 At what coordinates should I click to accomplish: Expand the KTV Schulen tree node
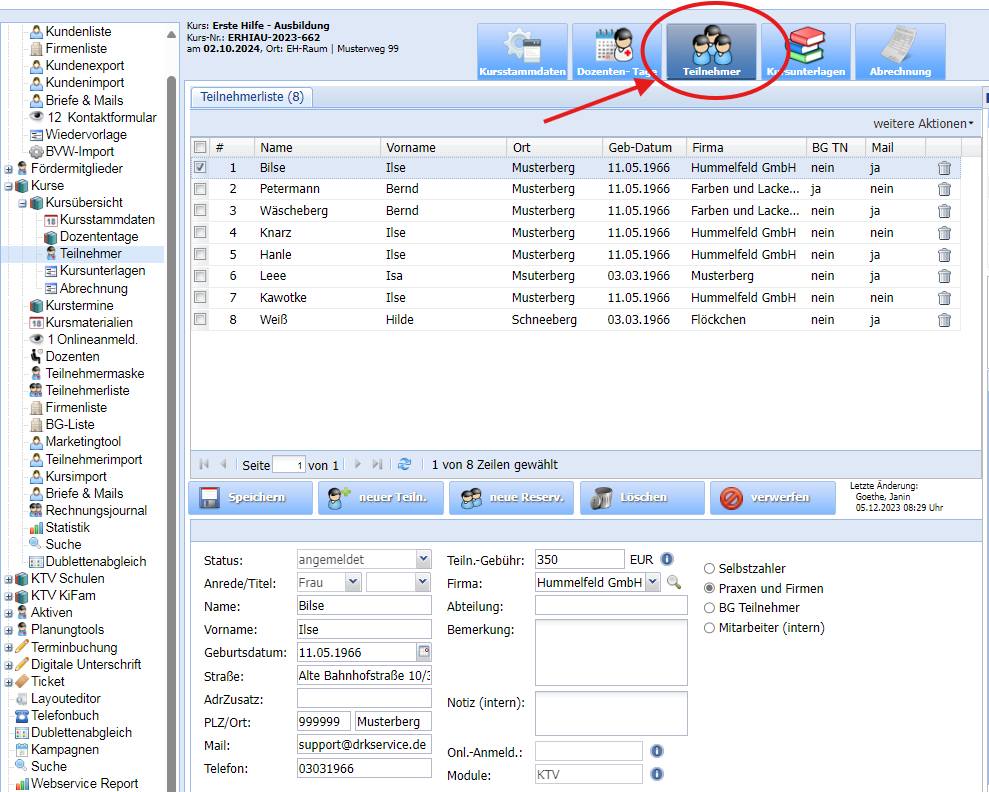(9, 579)
